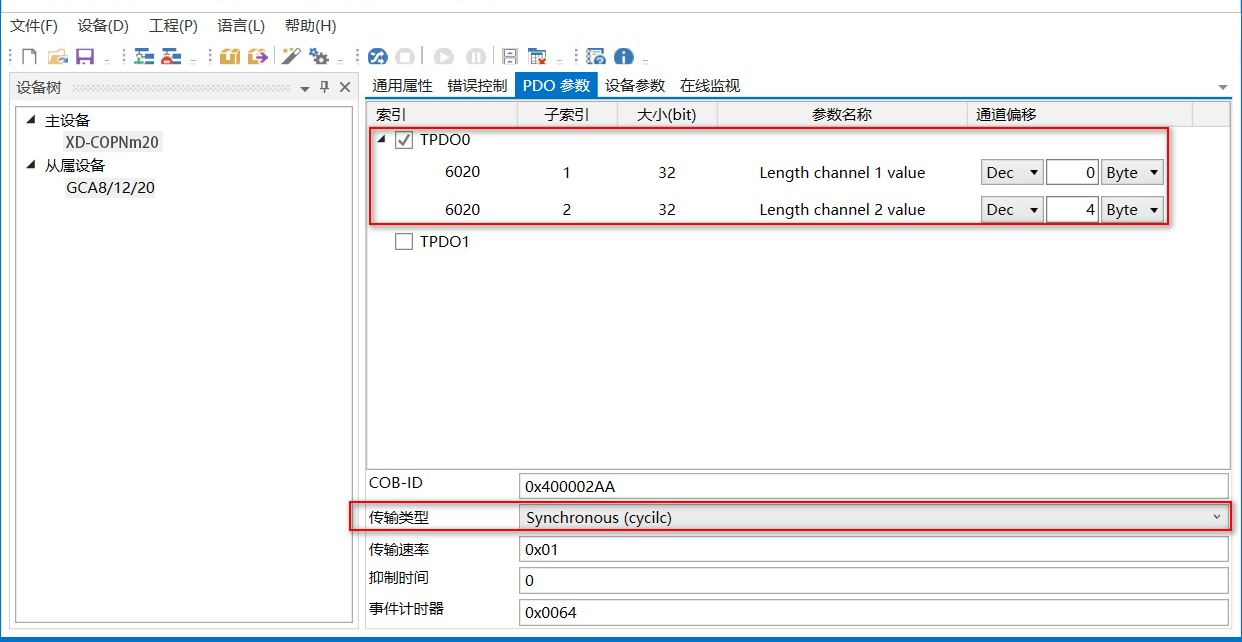
Task: Click the magic wand configuration wizard icon
Action: [290, 56]
